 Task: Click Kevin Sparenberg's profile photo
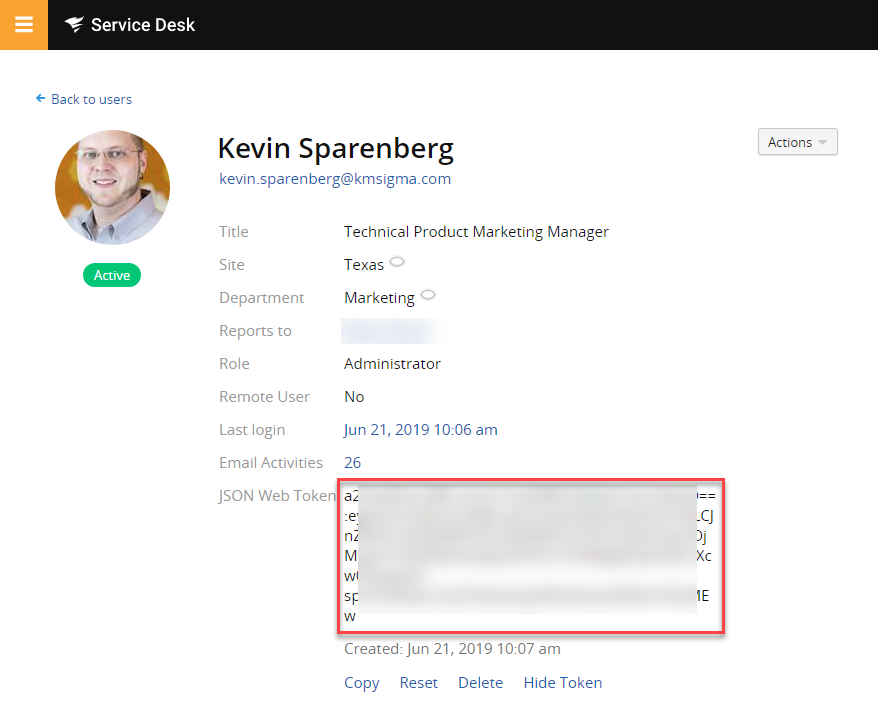pyautogui.click(x=113, y=188)
